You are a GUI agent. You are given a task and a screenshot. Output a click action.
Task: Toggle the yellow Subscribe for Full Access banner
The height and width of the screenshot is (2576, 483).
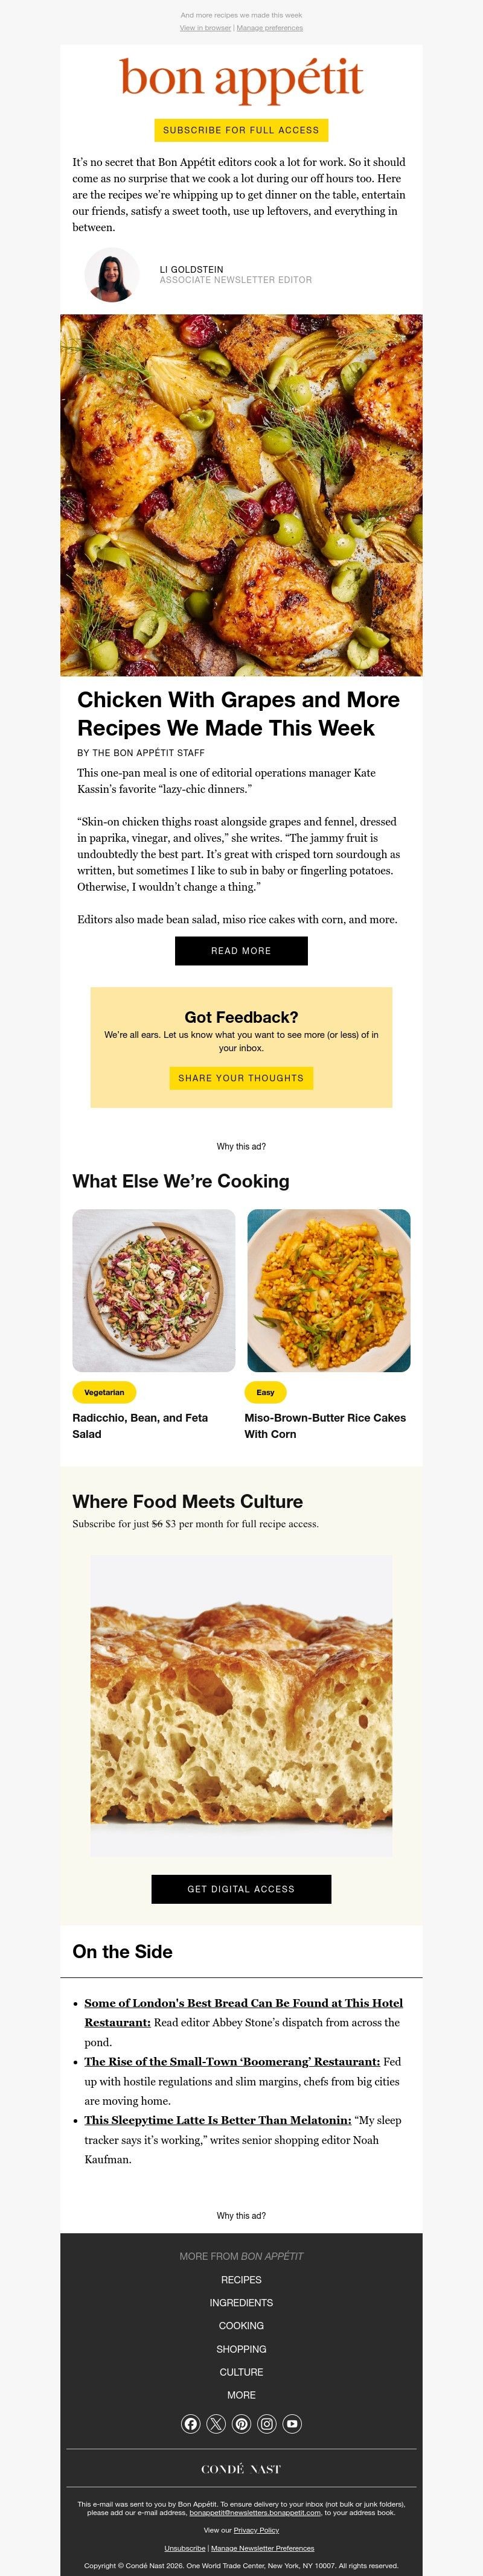pyautogui.click(x=241, y=130)
